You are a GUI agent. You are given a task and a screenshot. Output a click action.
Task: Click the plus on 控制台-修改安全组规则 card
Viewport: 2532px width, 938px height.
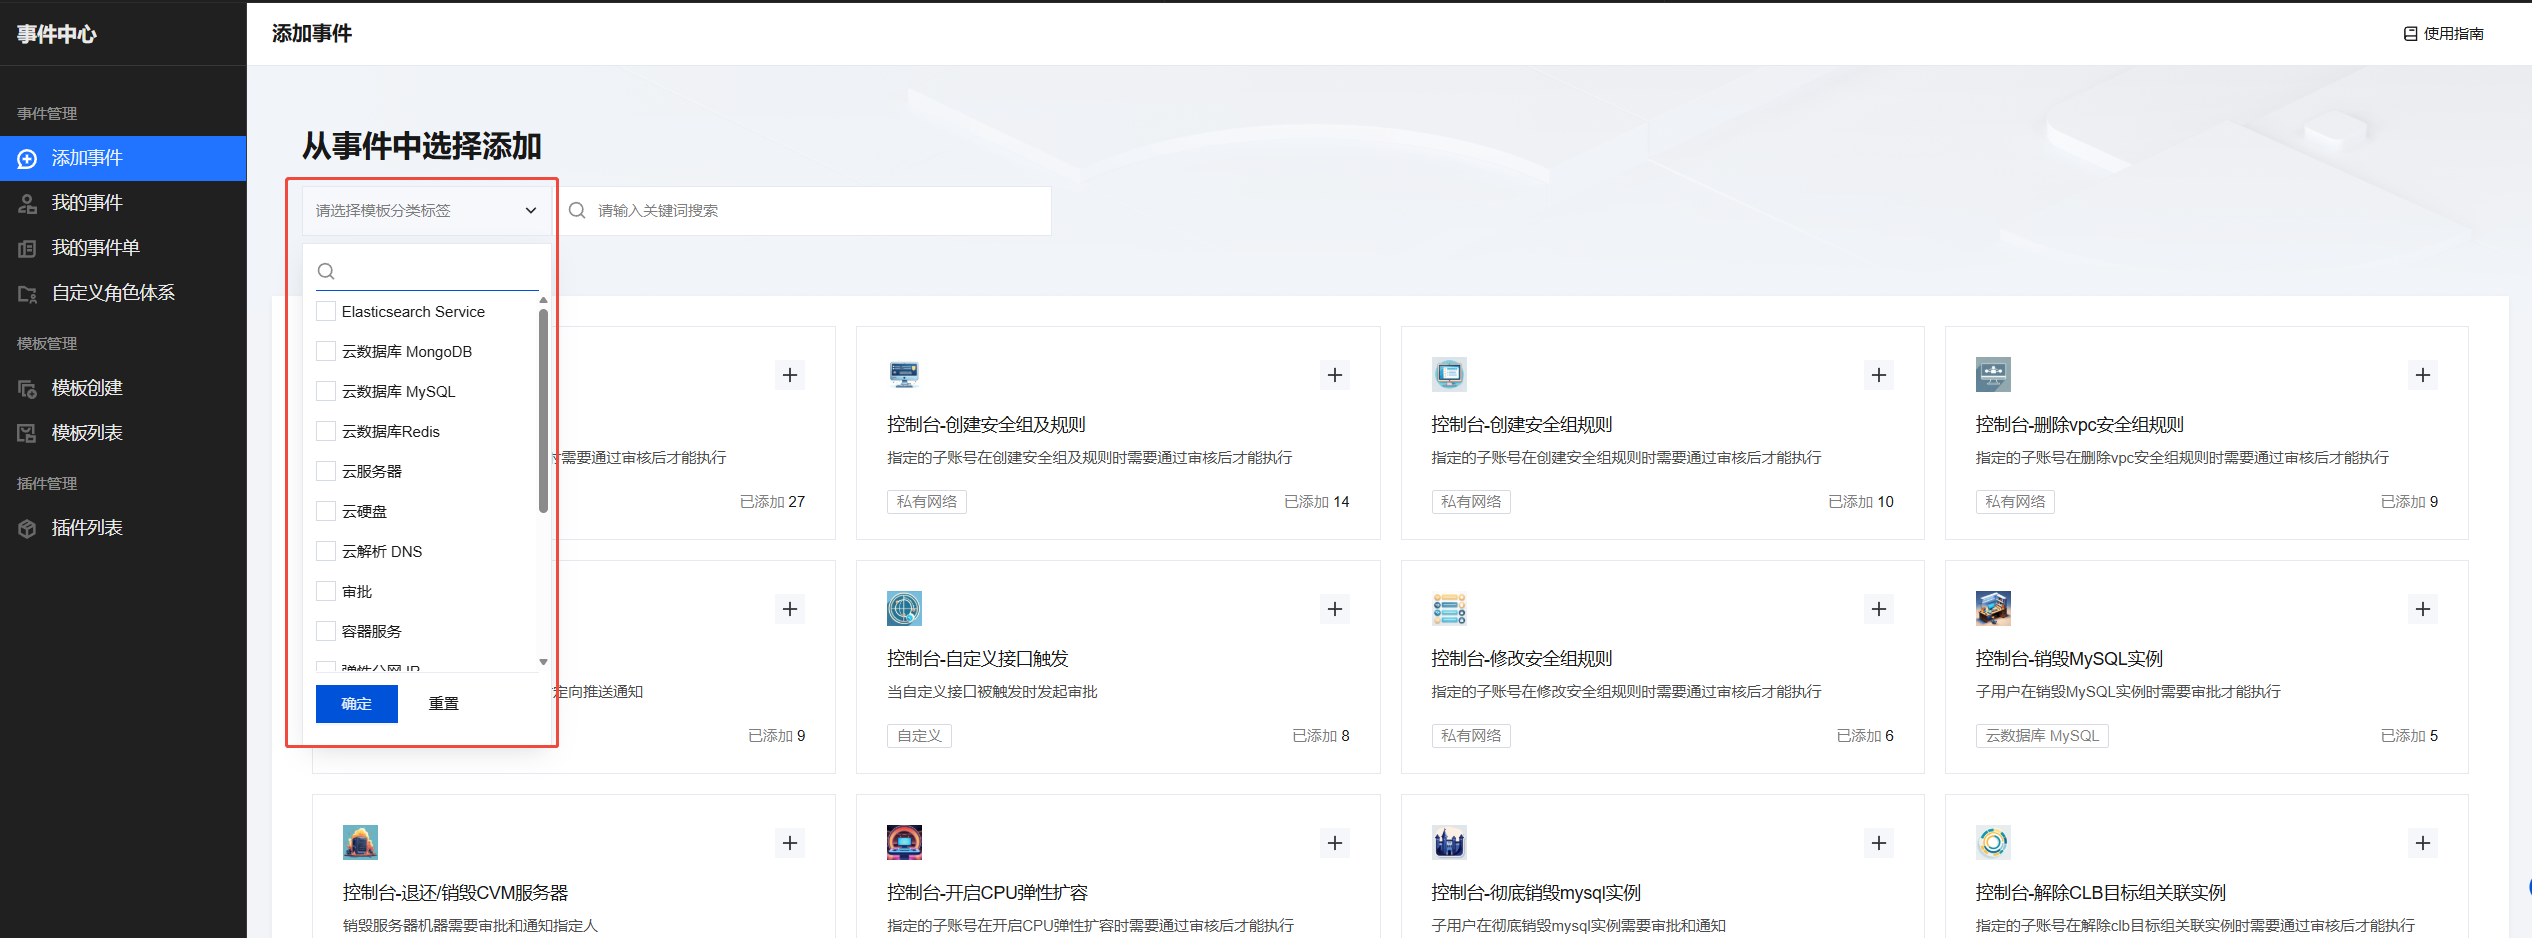[x=1879, y=609]
